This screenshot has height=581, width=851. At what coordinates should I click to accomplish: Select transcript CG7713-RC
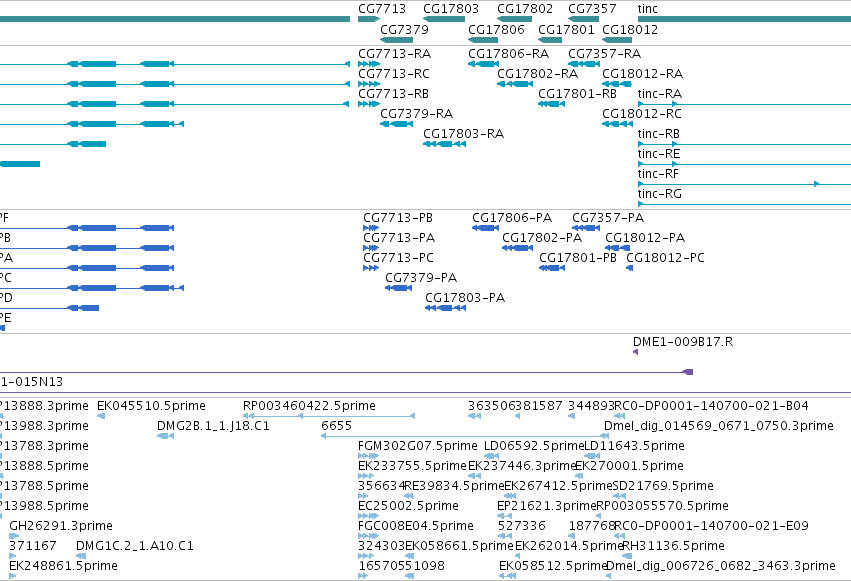(369, 84)
